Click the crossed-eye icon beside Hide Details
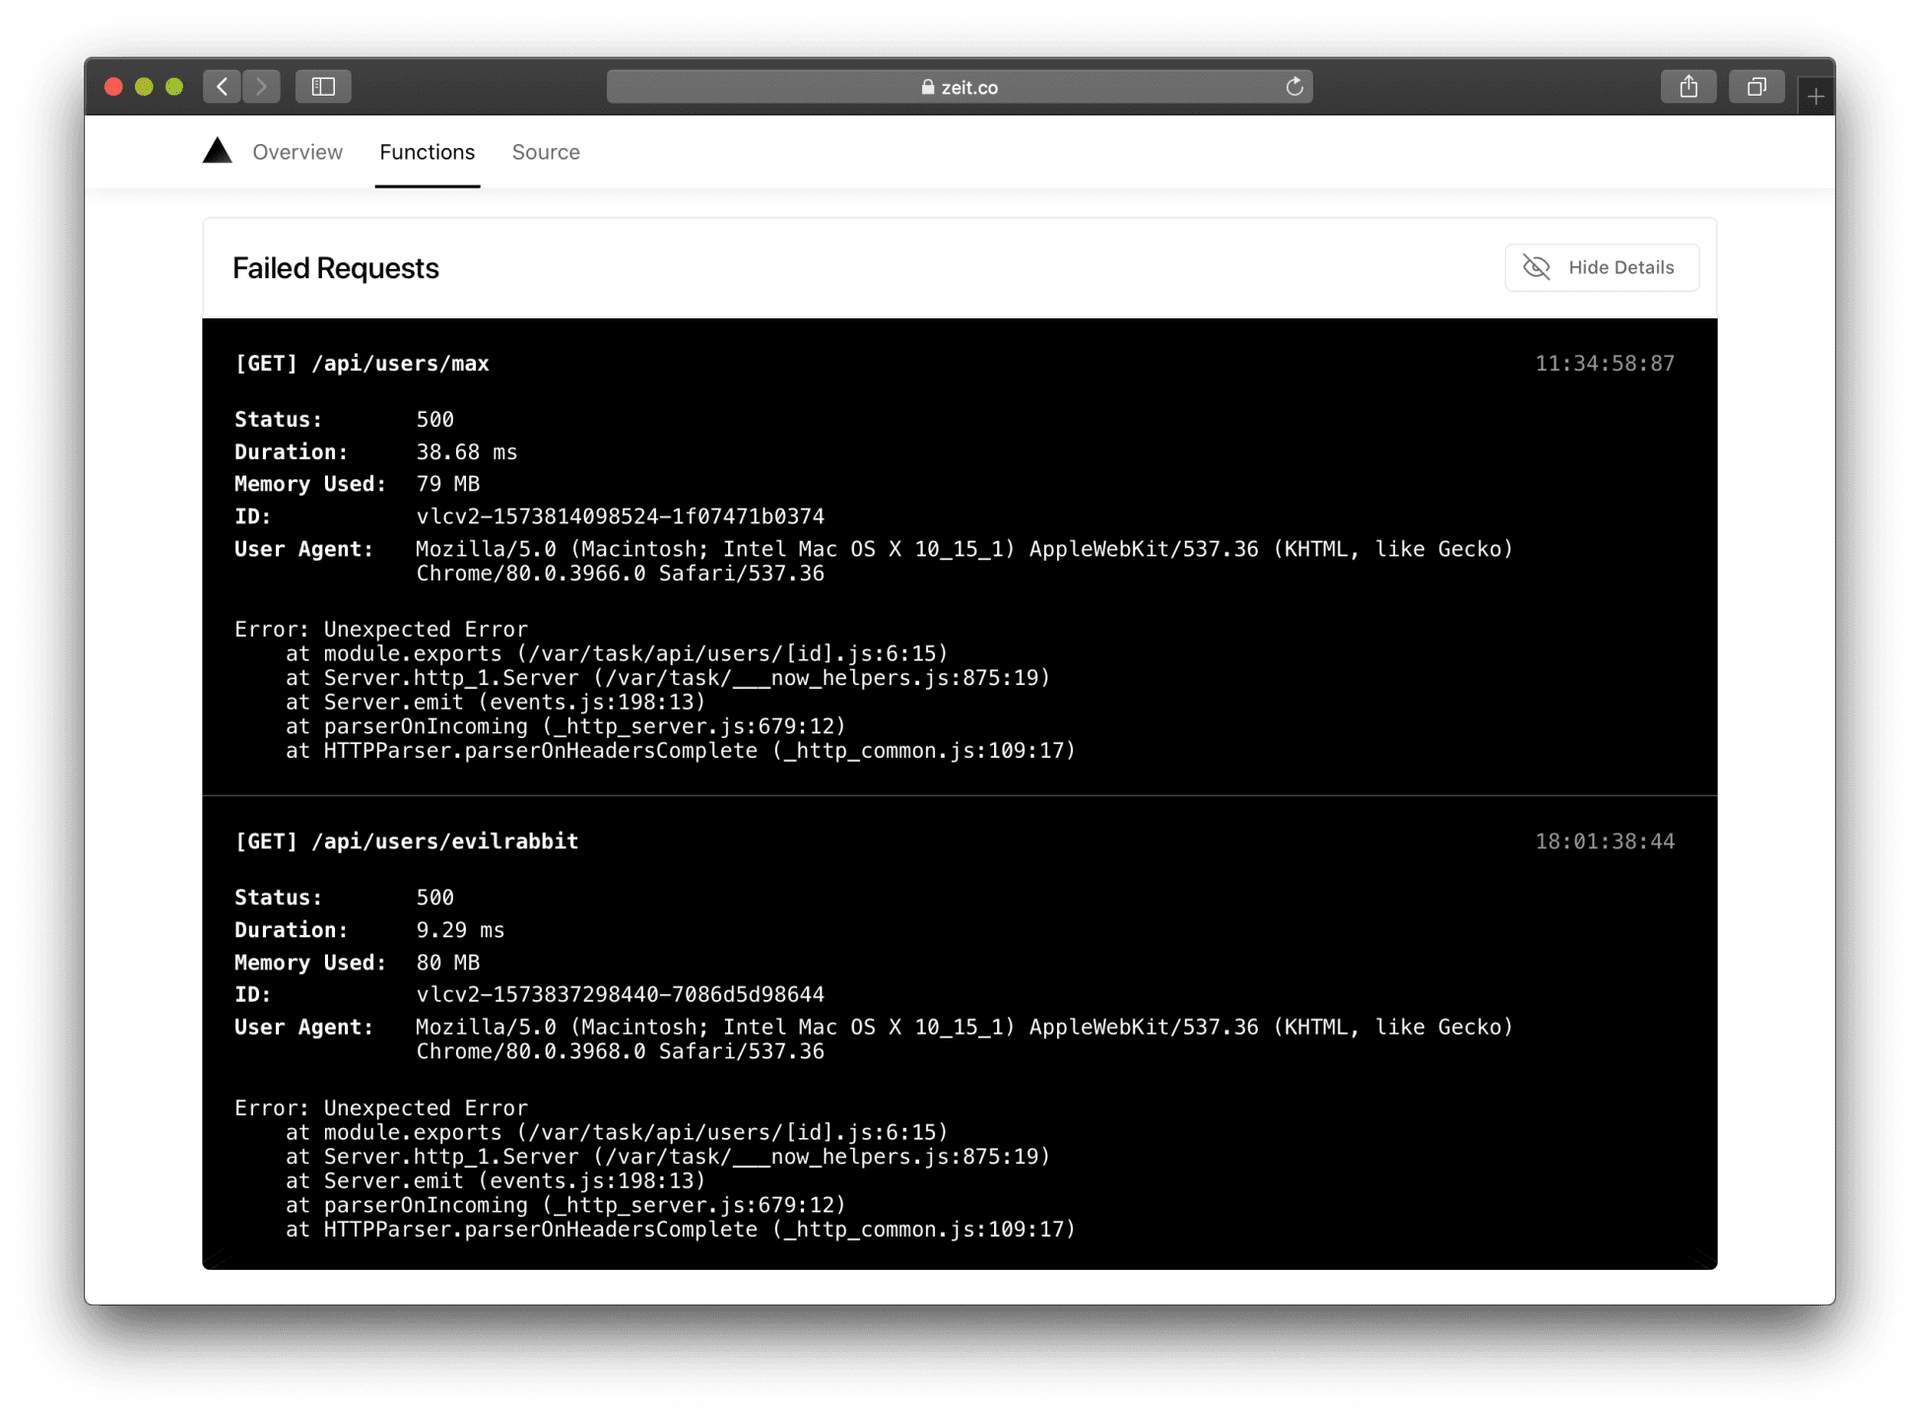Screen dimensions: 1920x1417 point(1536,267)
